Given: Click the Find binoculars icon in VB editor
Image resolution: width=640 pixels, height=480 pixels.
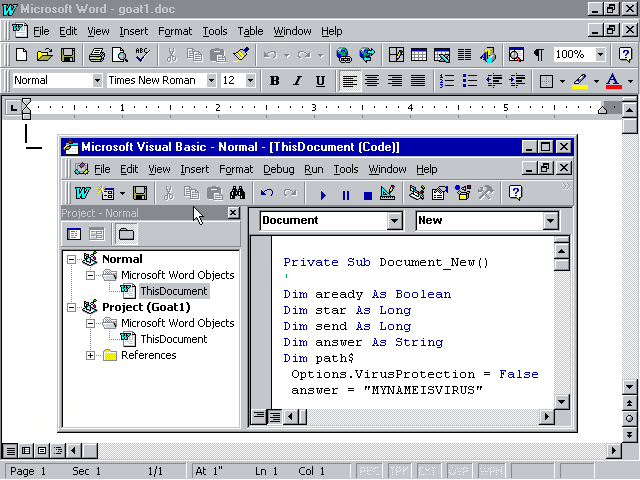Looking at the screenshot, I should (238, 193).
